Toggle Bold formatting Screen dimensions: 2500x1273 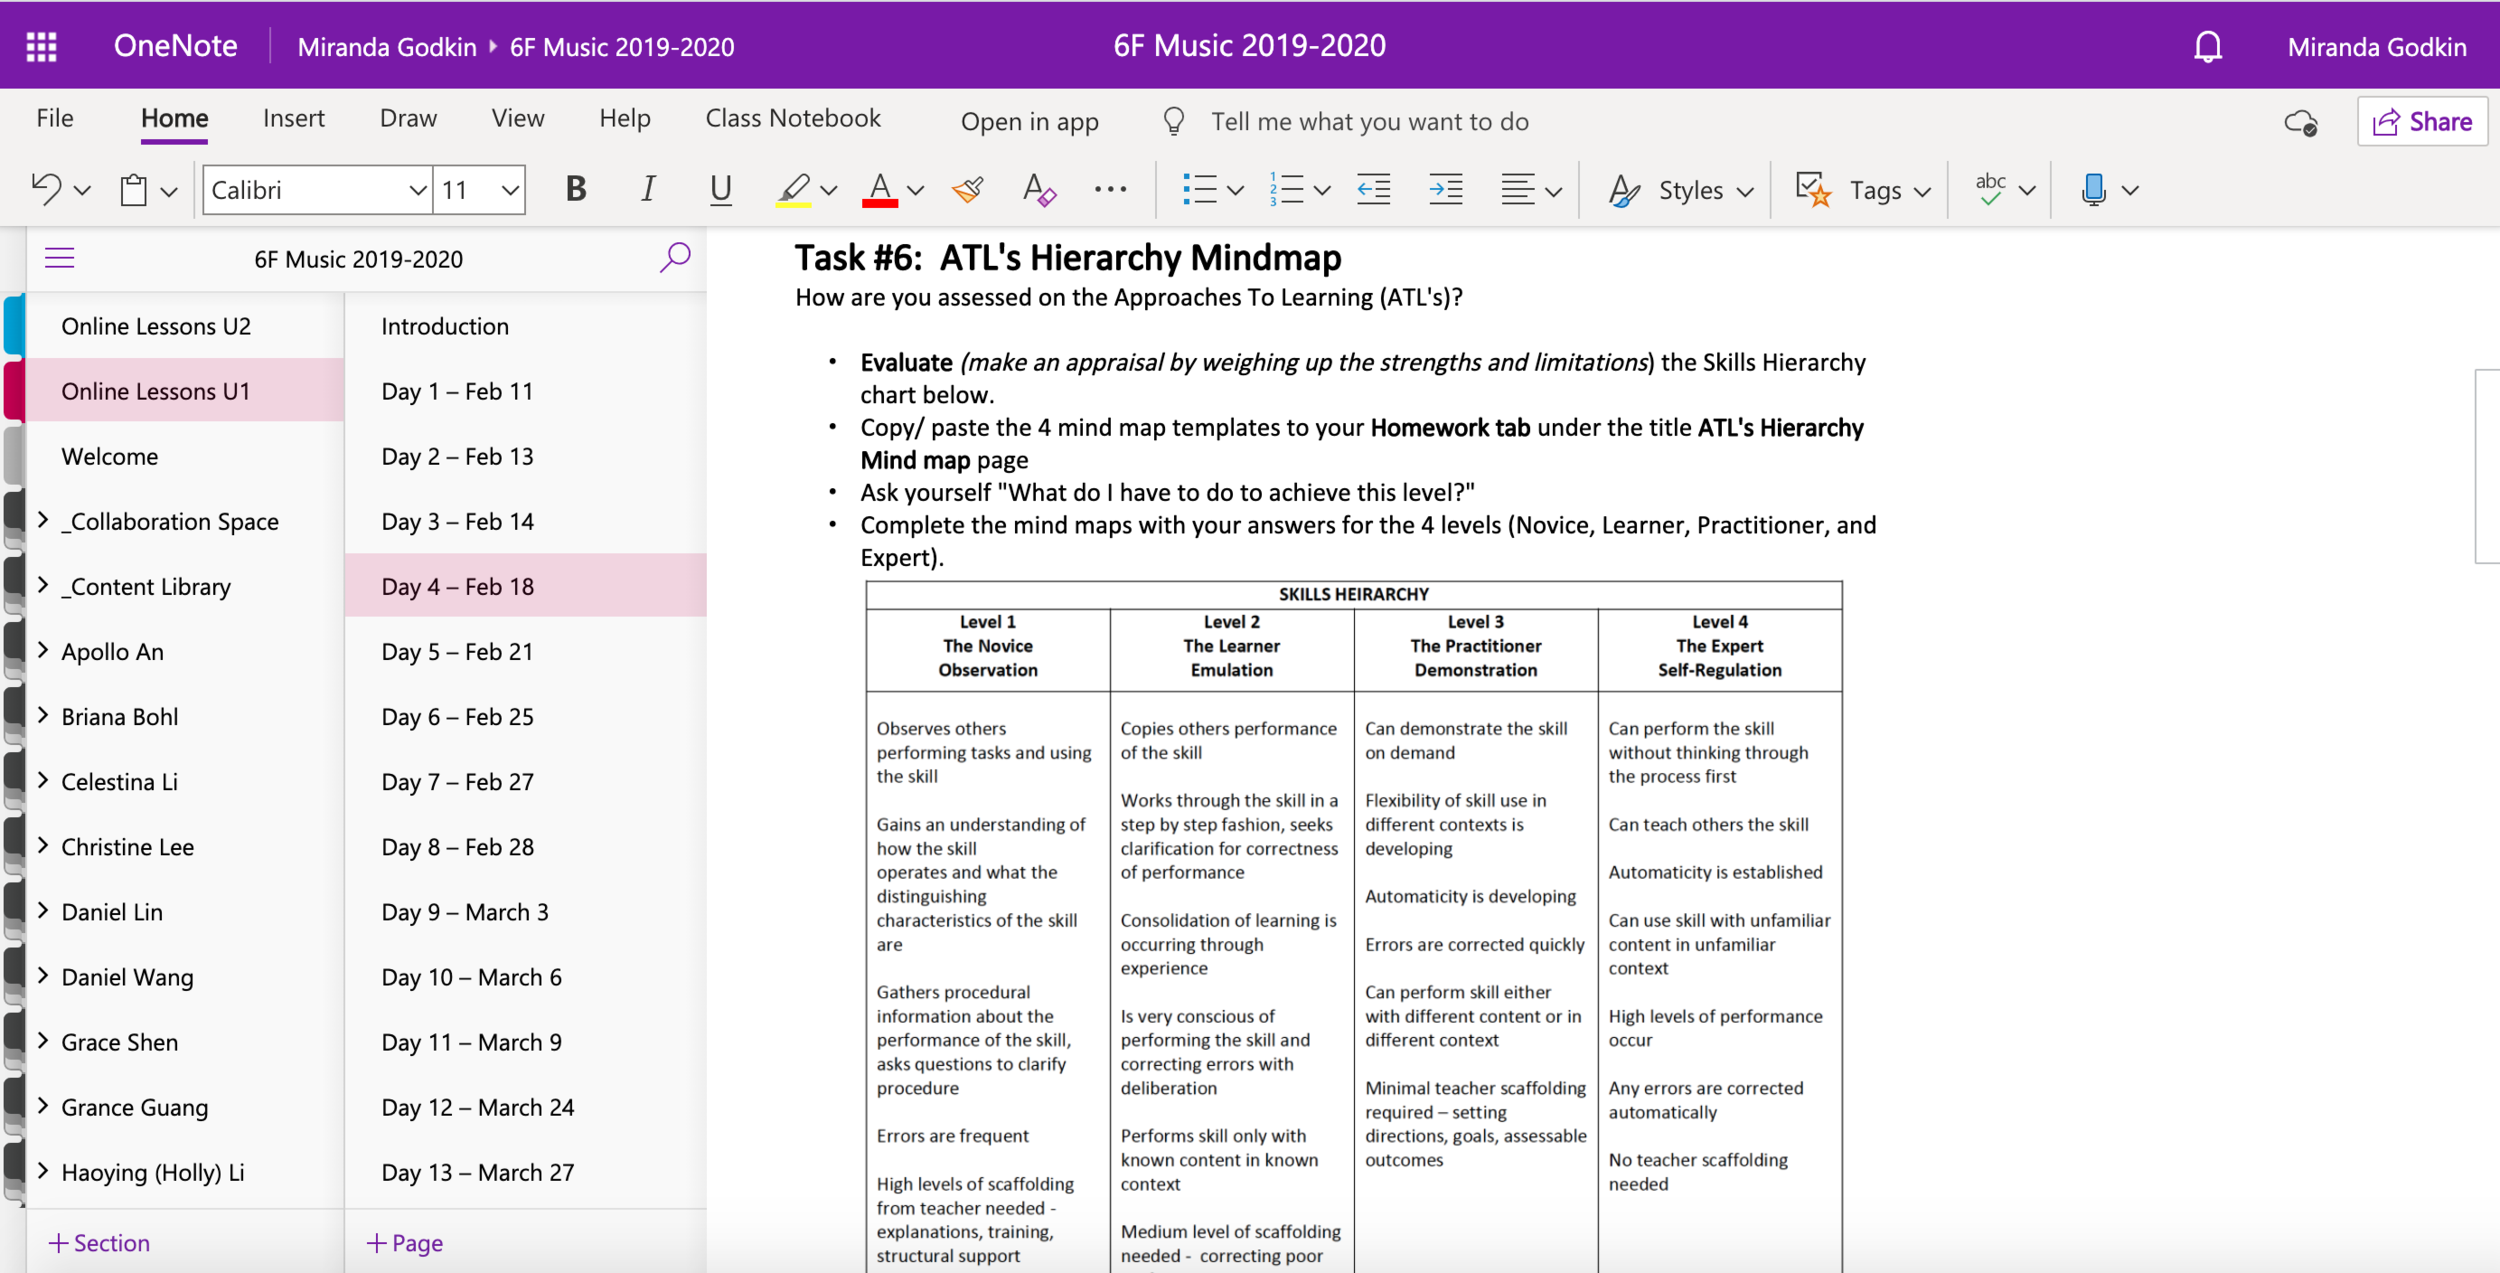576,189
